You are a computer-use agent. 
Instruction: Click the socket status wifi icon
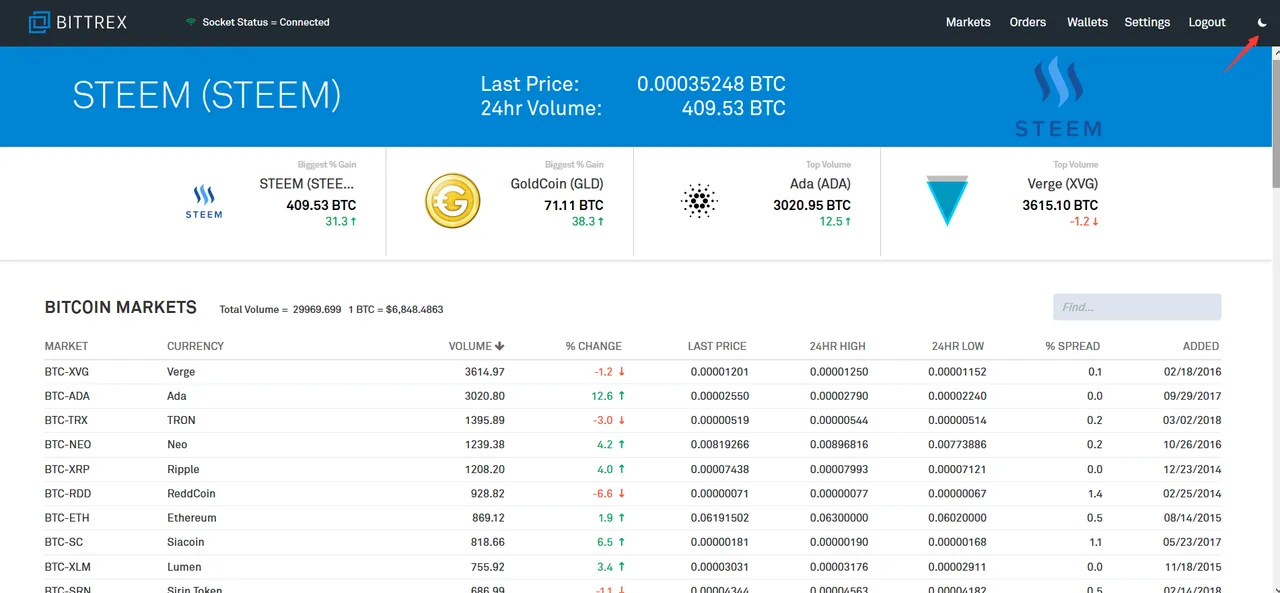pyautogui.click(x=191, y=22)
